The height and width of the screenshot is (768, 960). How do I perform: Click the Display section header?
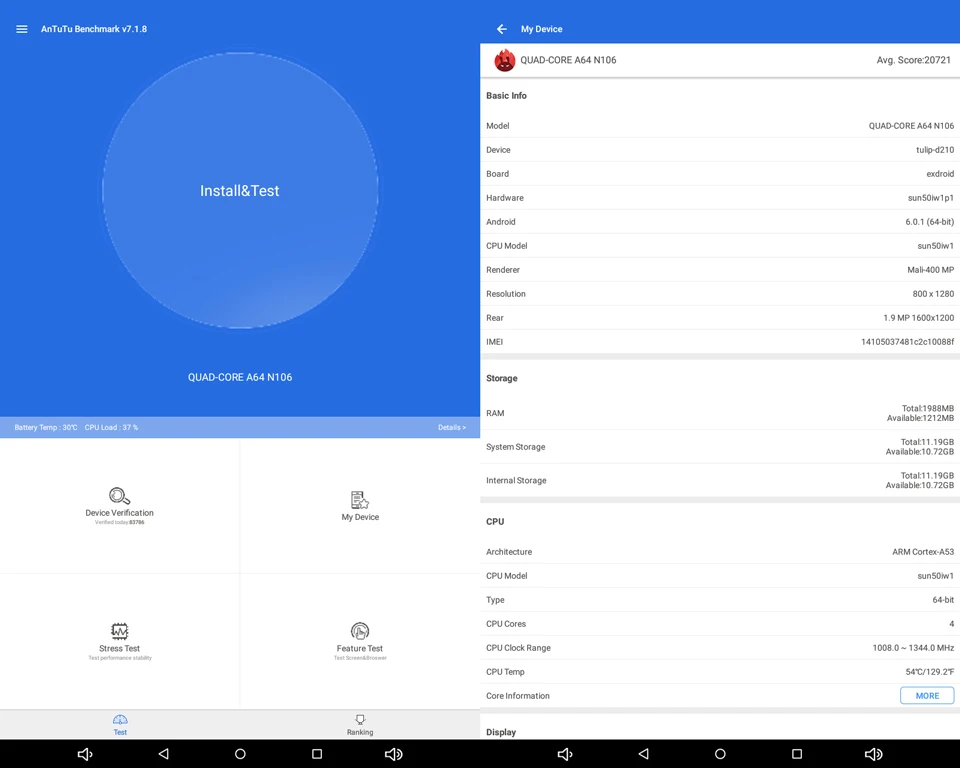click(x=501, y=732)
